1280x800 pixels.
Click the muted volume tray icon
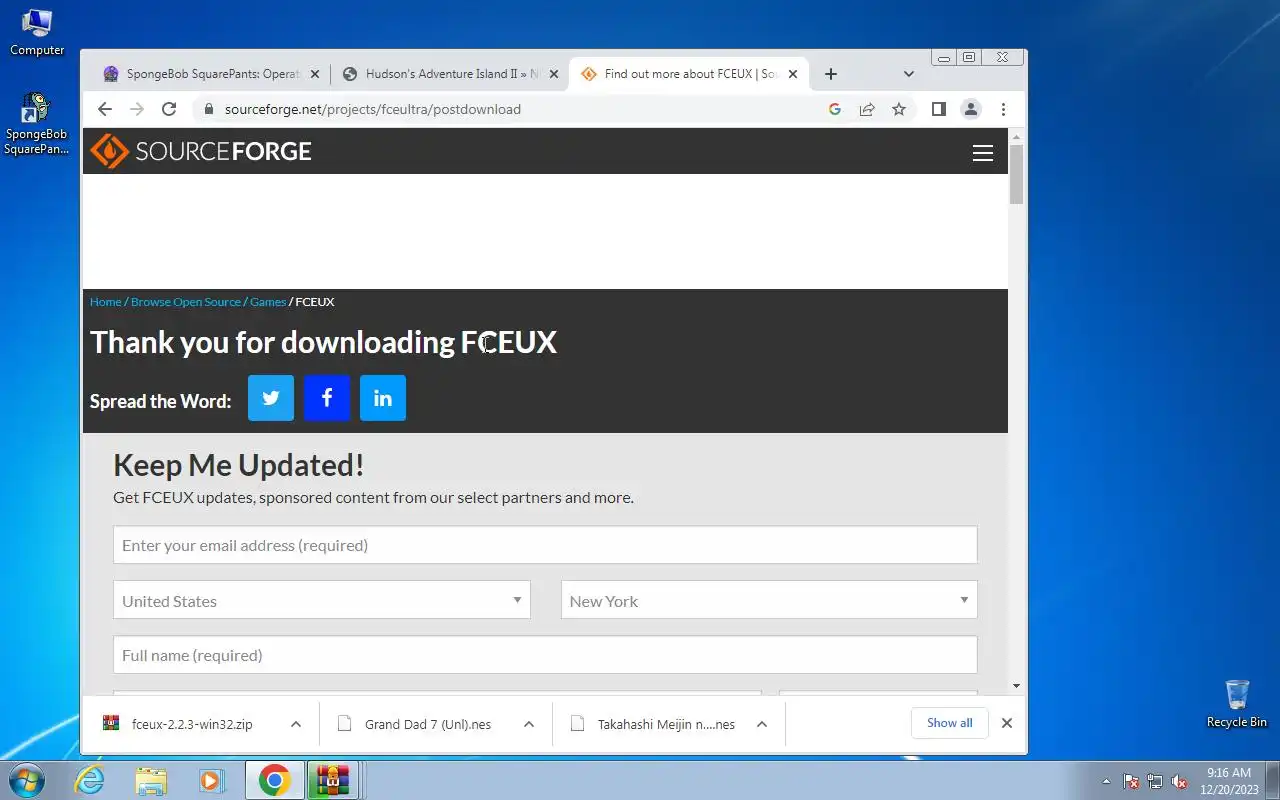pyautogui.click(x=1179, y=782)
